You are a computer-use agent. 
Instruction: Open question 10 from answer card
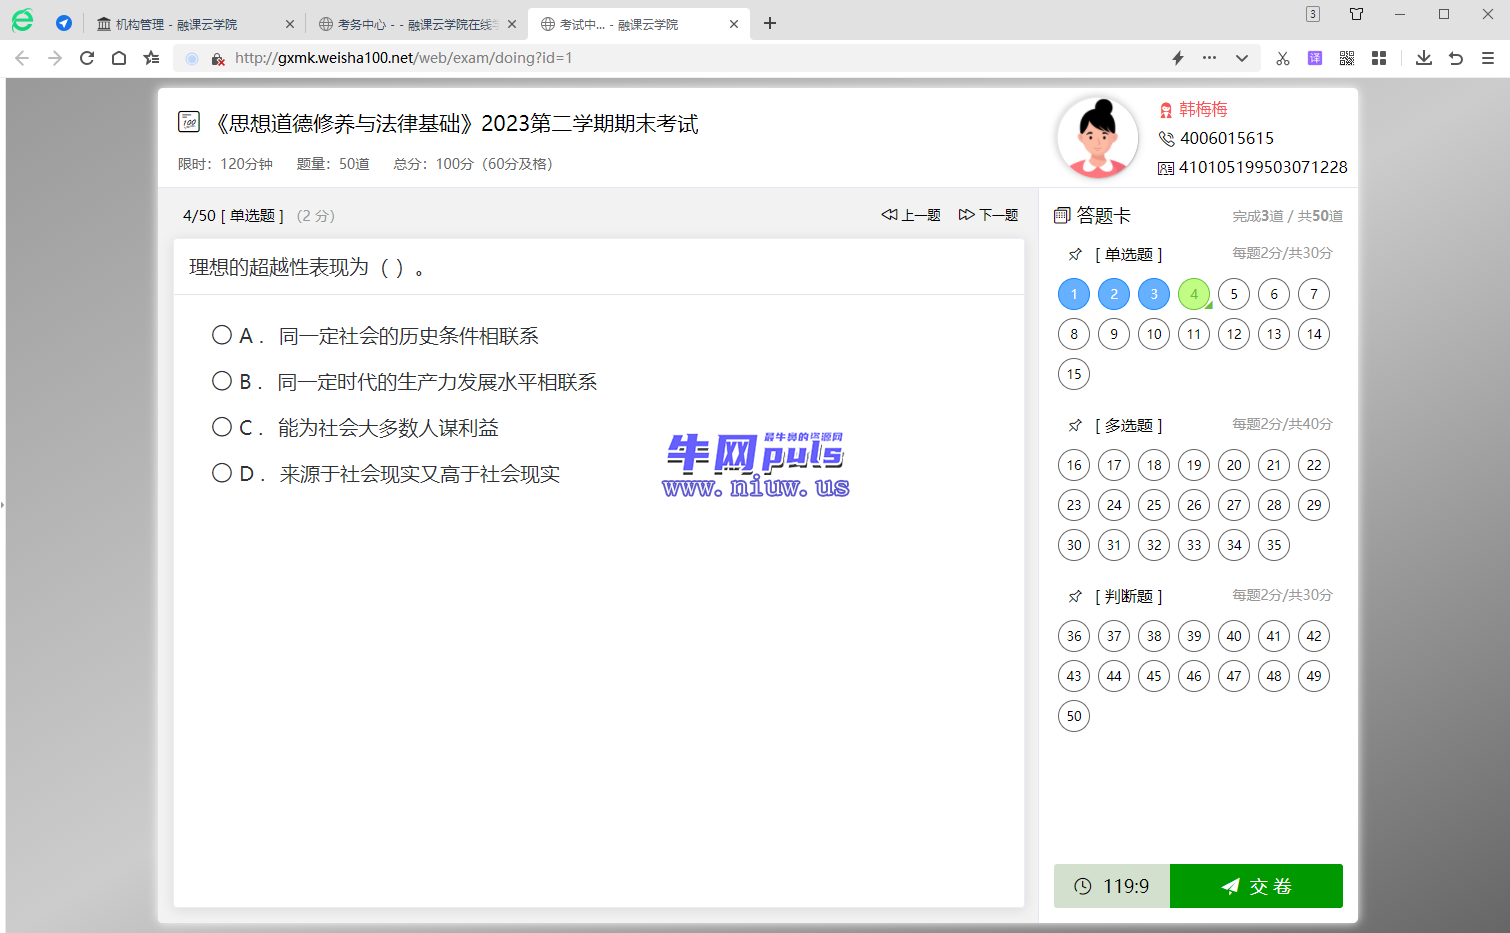[1154, 334]
